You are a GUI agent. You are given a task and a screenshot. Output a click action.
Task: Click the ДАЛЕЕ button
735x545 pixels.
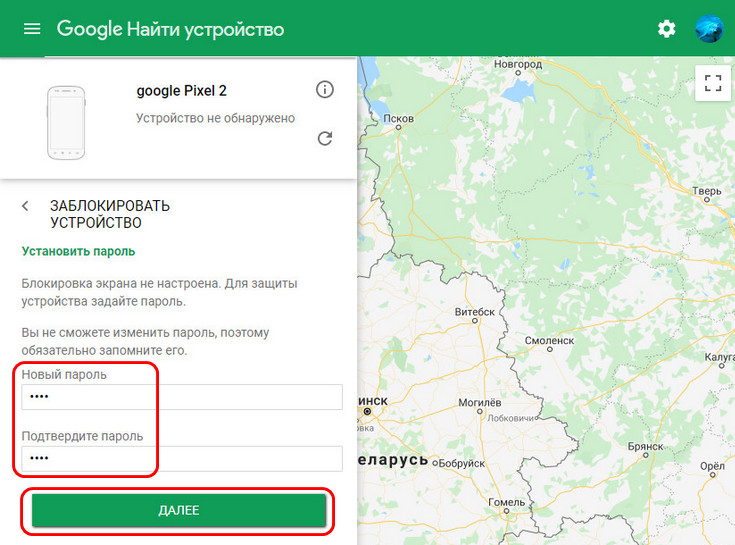pos(179,510)
